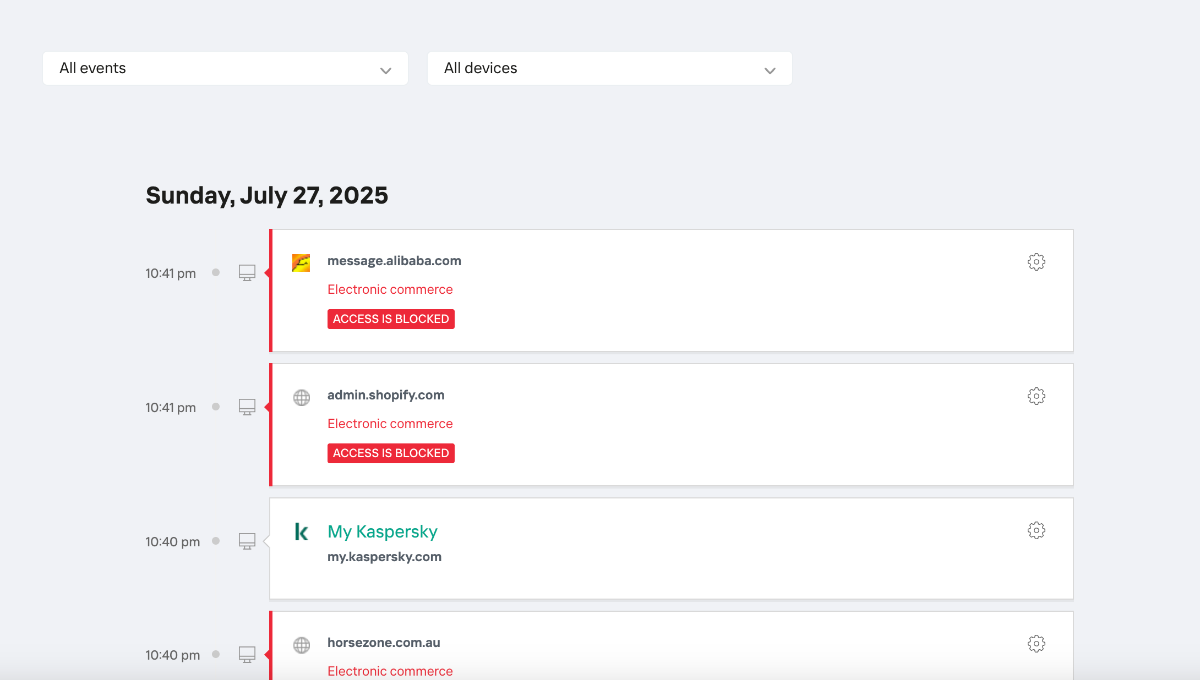Open the All devices filter dropdown

point(610,68)
